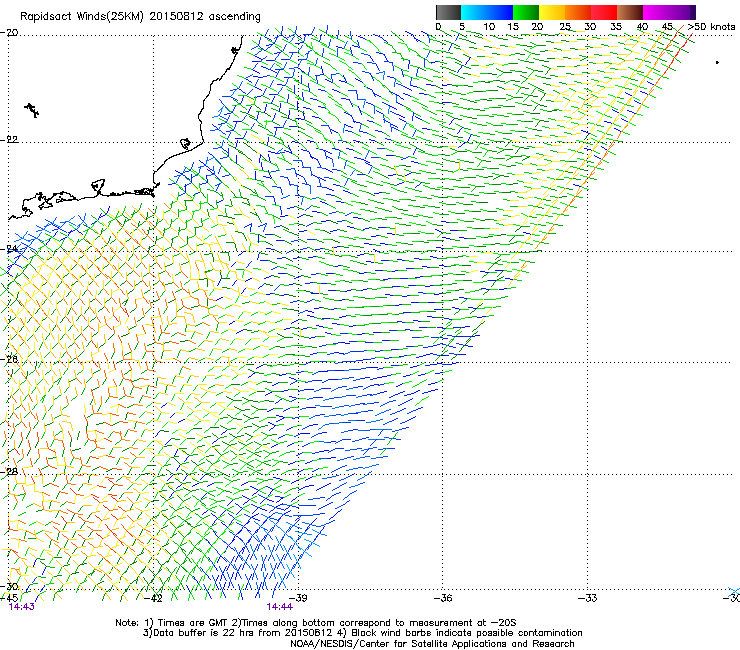The width and height of the screenshot is (740, 650).
Task: Click the latitude label '-20'
Action: (9, 33)
